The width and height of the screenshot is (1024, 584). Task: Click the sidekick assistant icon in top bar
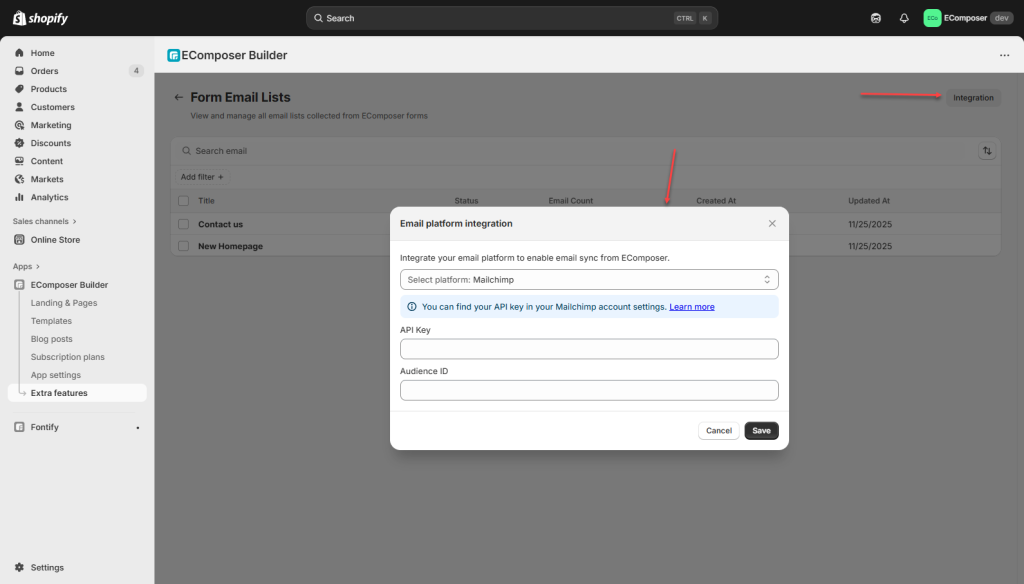(x=876, y=18)
